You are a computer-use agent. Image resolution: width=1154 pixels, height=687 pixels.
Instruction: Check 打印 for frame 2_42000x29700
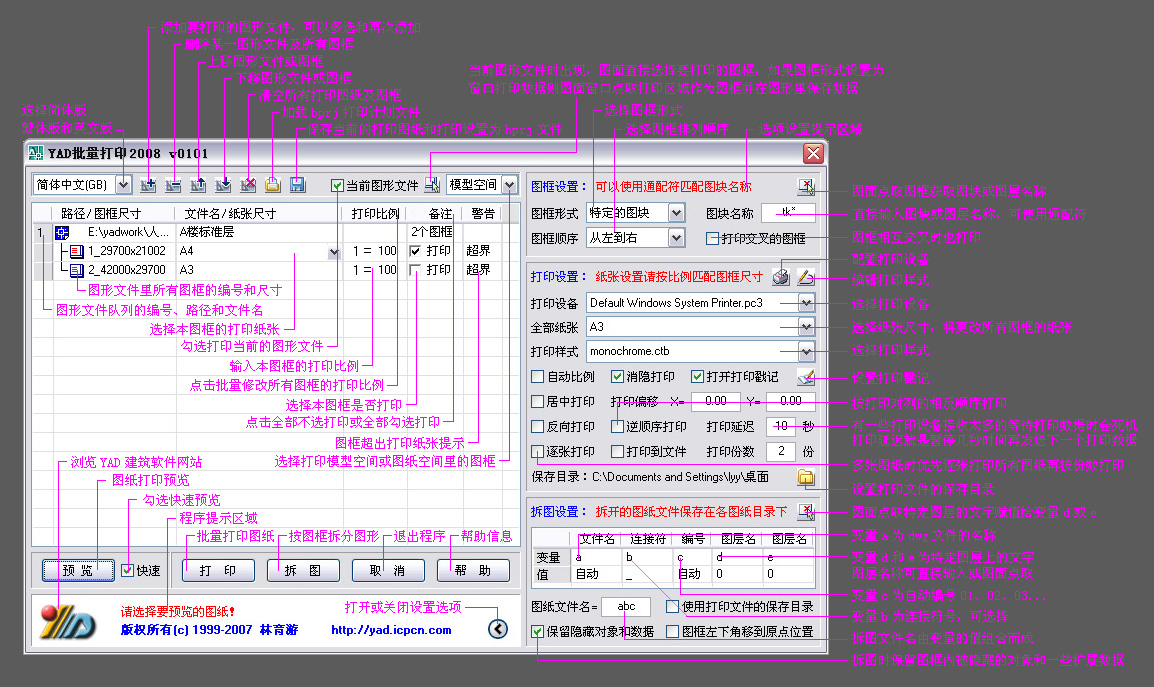point(415,270)
